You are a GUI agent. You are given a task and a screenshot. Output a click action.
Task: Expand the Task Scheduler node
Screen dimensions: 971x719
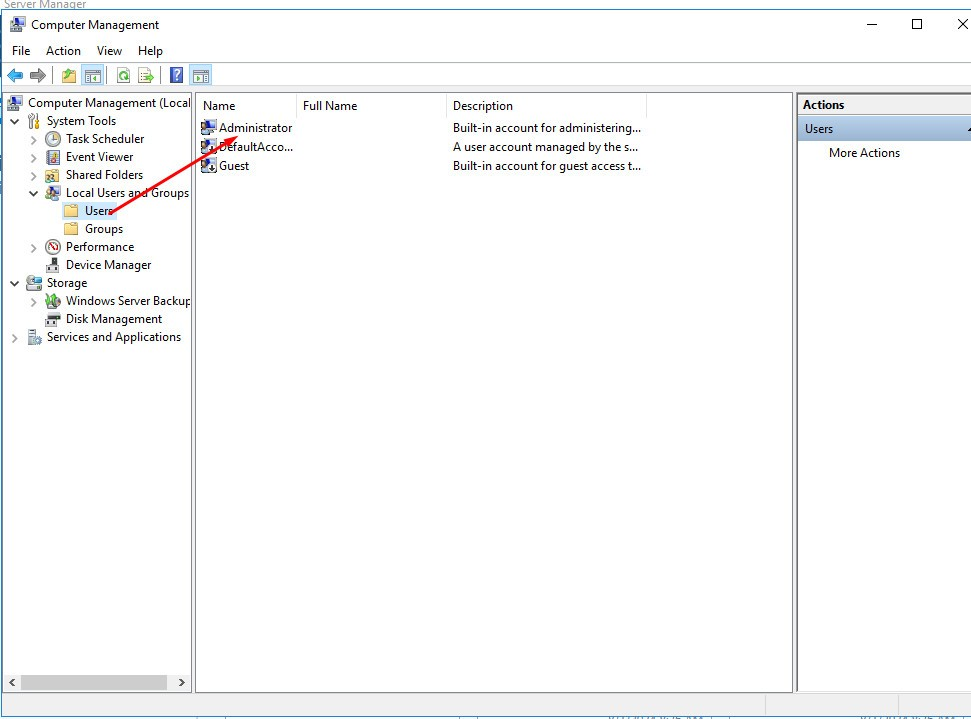pyautogui.click(x=34, y=140)
